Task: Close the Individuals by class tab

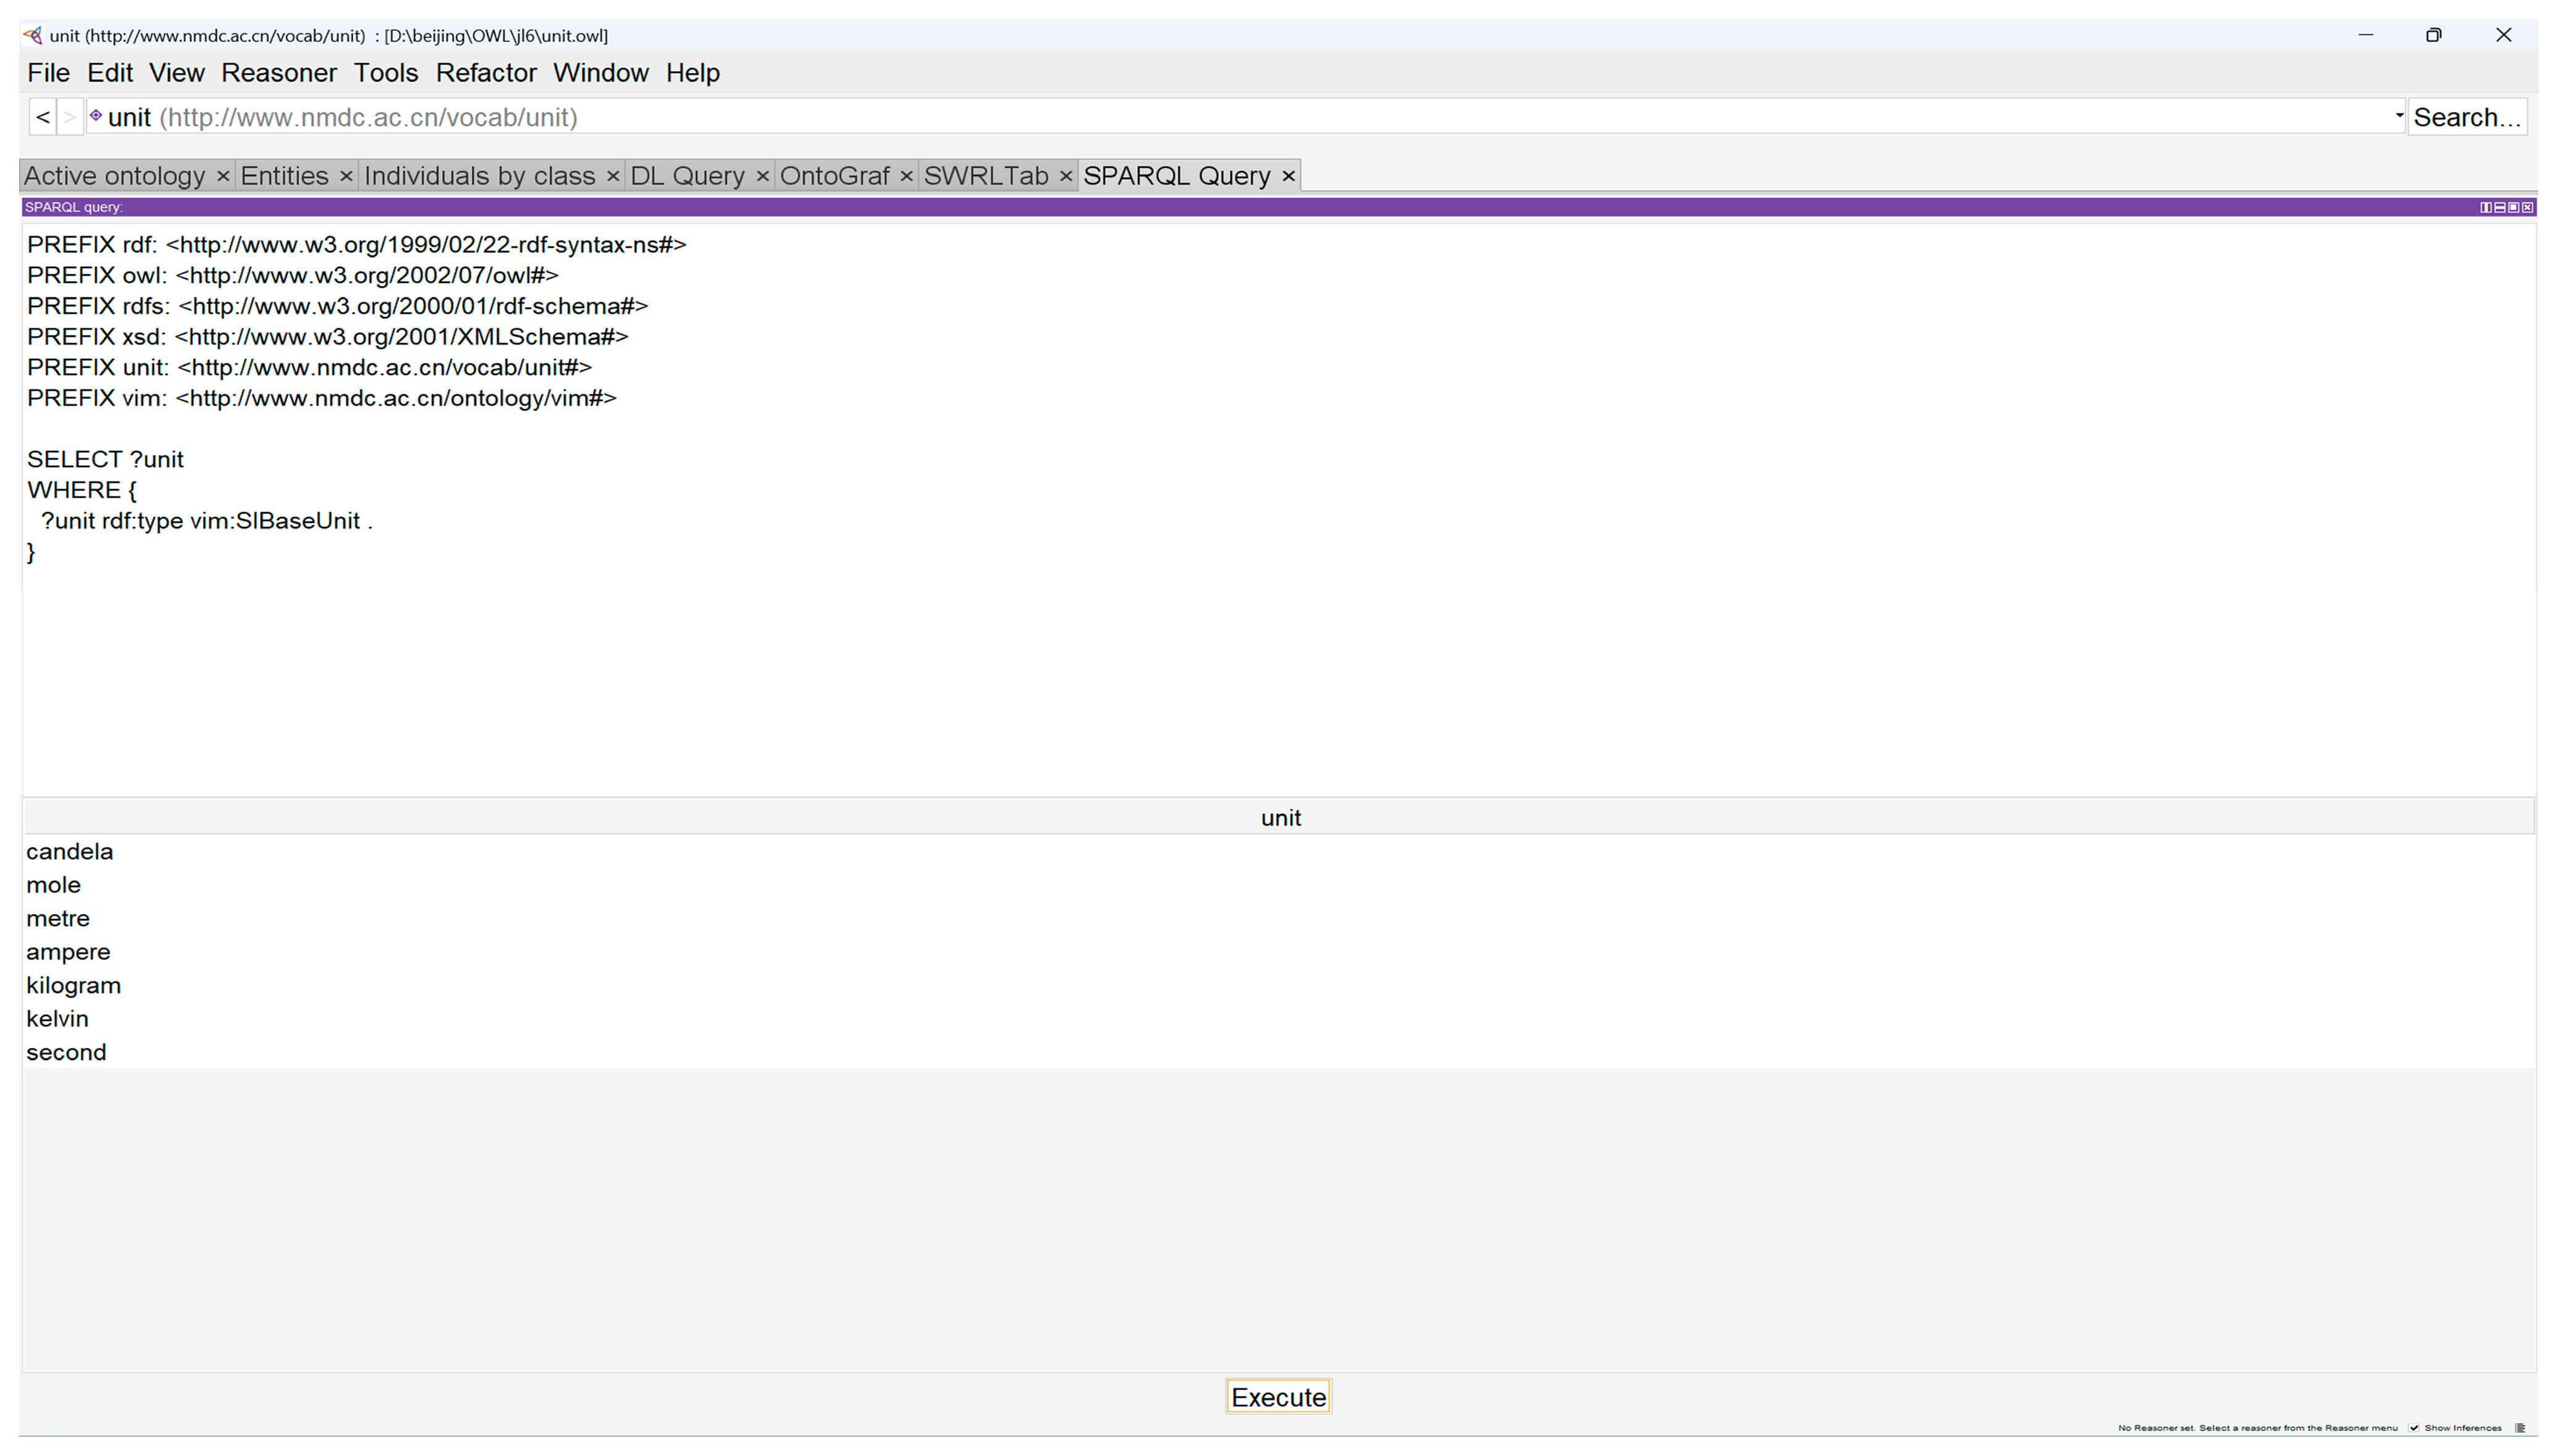Action: point(612,176)
